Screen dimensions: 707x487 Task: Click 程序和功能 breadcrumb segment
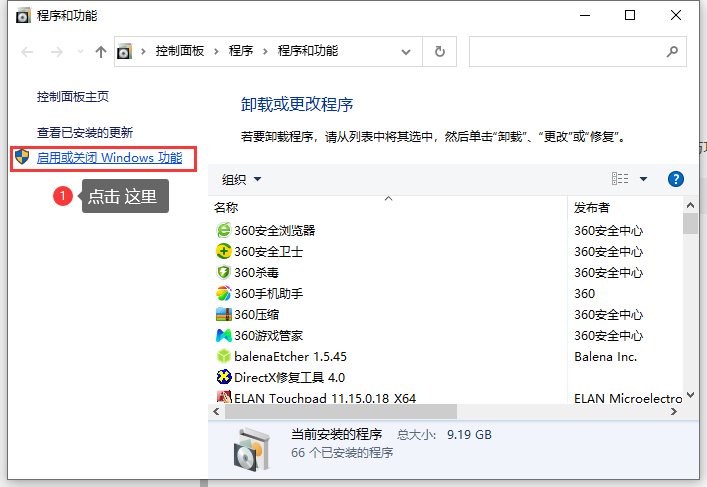coord(308,51)
